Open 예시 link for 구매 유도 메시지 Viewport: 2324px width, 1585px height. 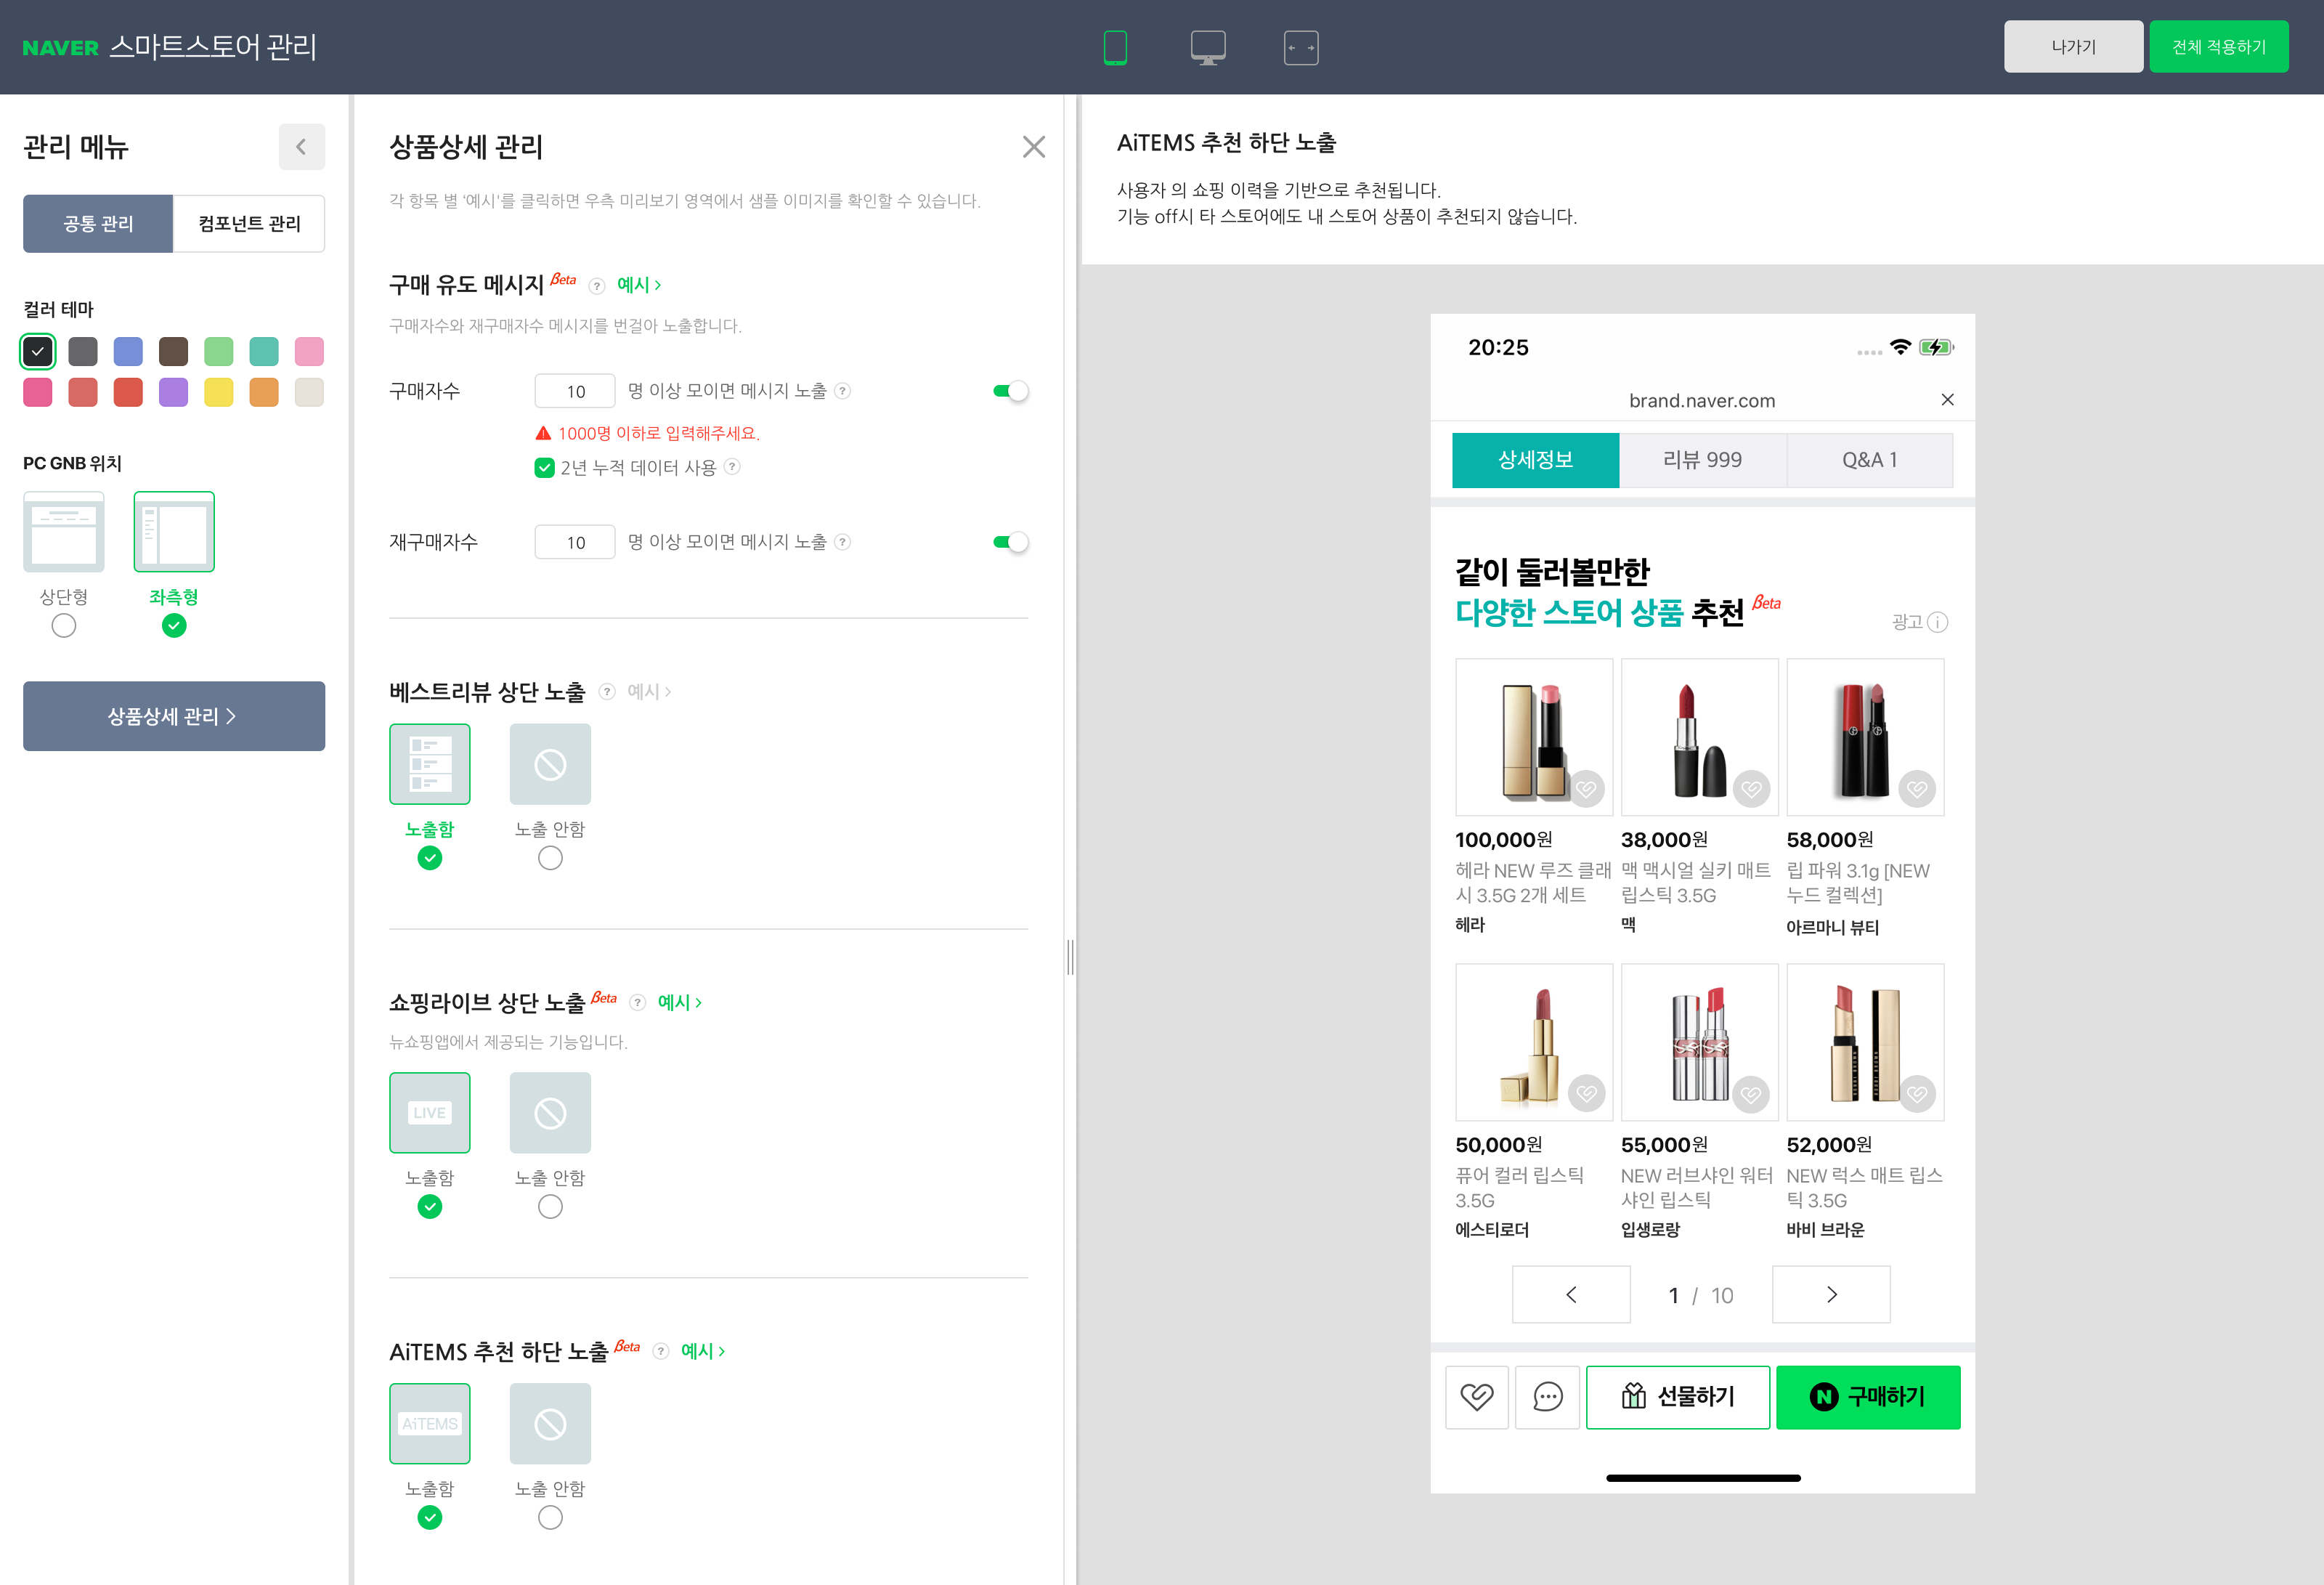tap(639, 285)
